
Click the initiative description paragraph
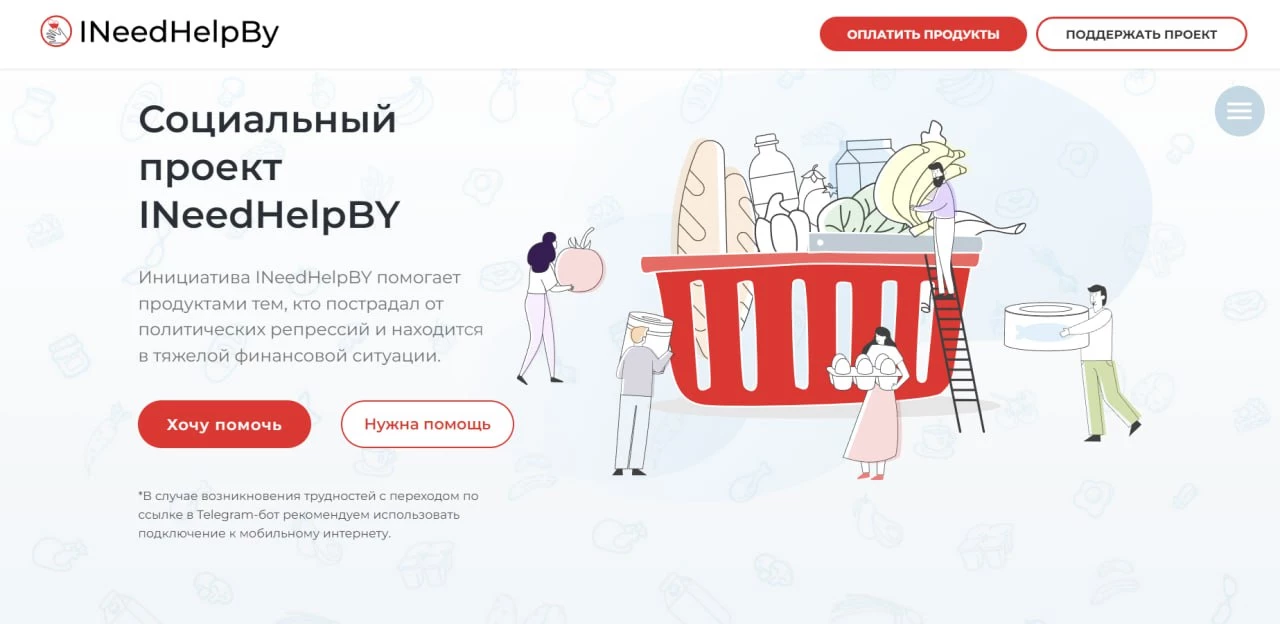(311, 316)
